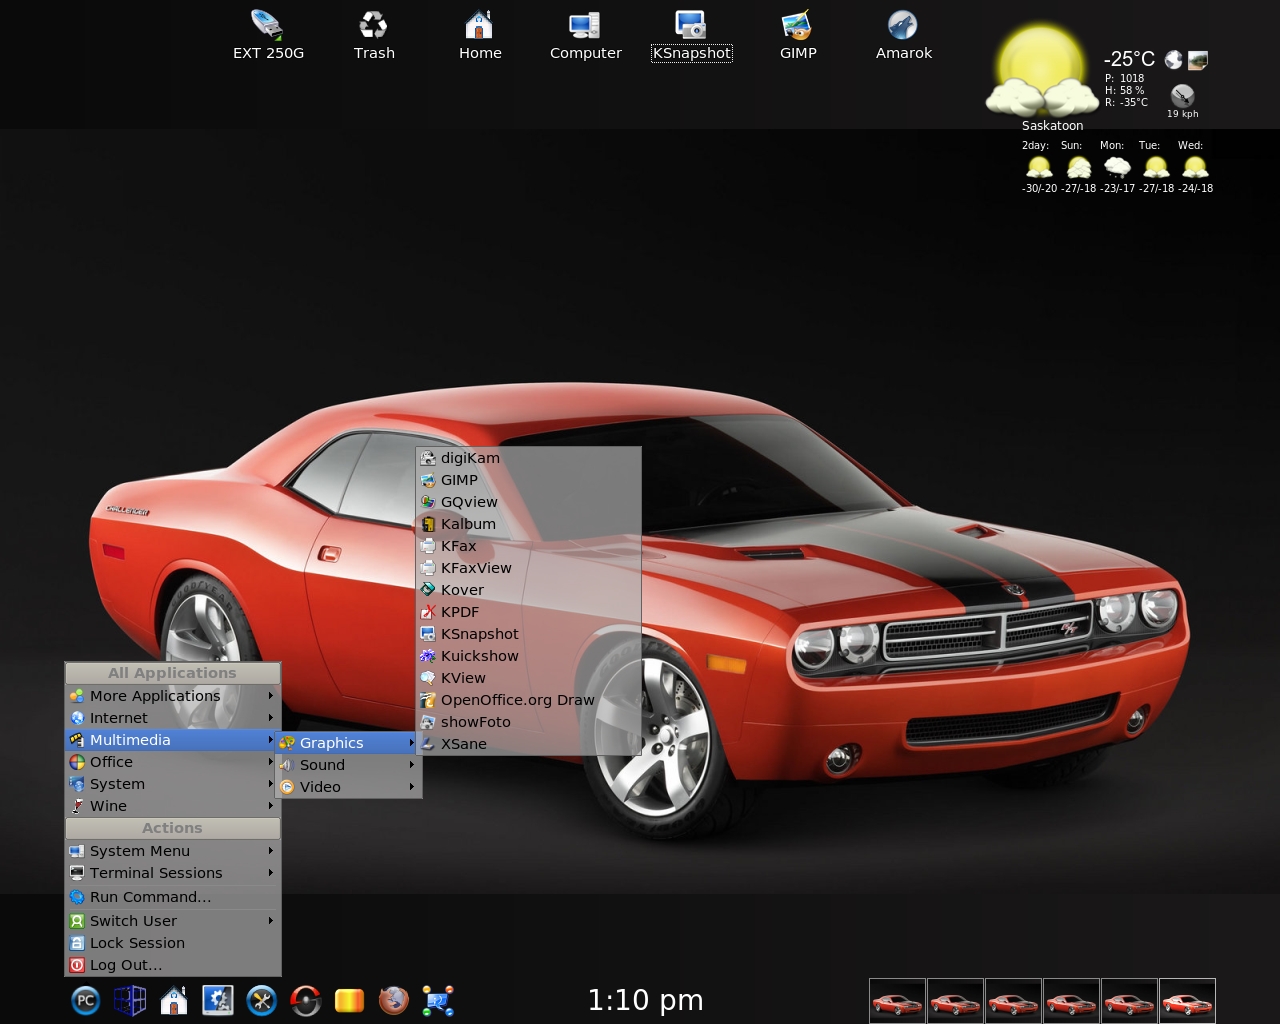
Task: Click the -25°C temperature reading
Action: (x=1129, y=60)
